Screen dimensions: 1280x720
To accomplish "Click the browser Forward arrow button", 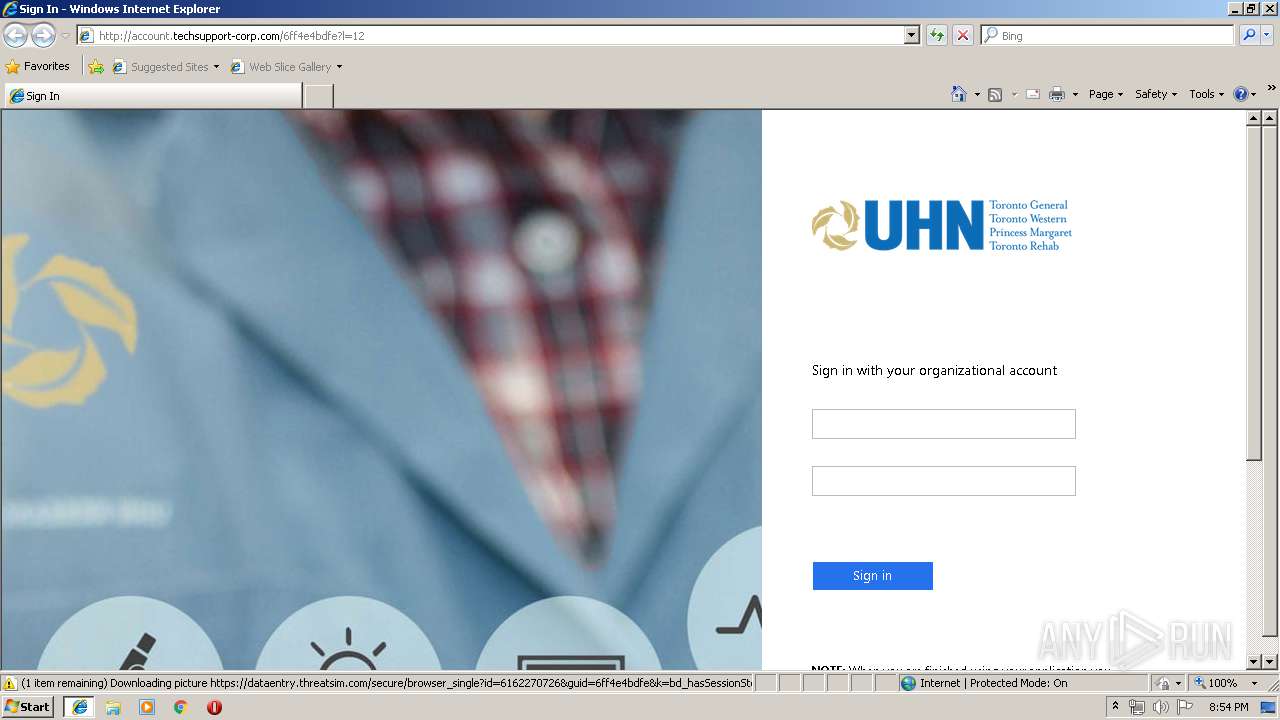I will tap(43, 35).
